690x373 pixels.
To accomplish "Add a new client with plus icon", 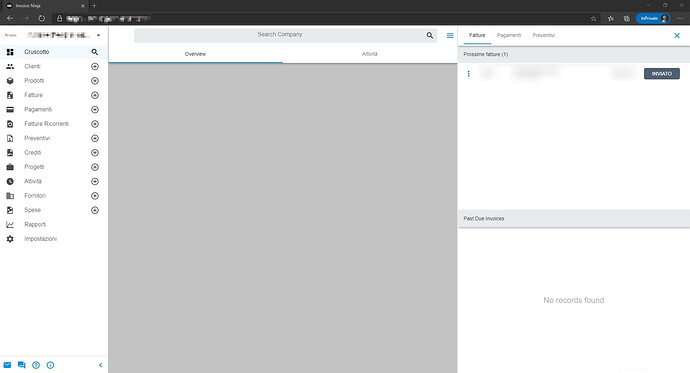I will click(95, 66).
